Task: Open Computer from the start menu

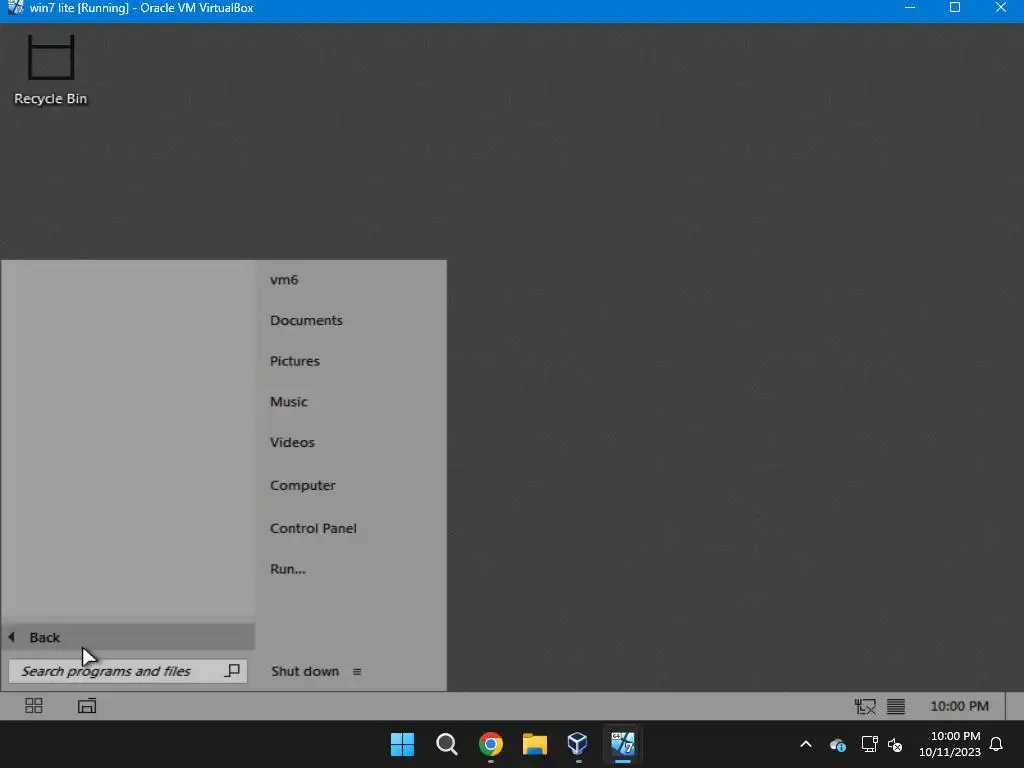Action: tap(302, 485)
